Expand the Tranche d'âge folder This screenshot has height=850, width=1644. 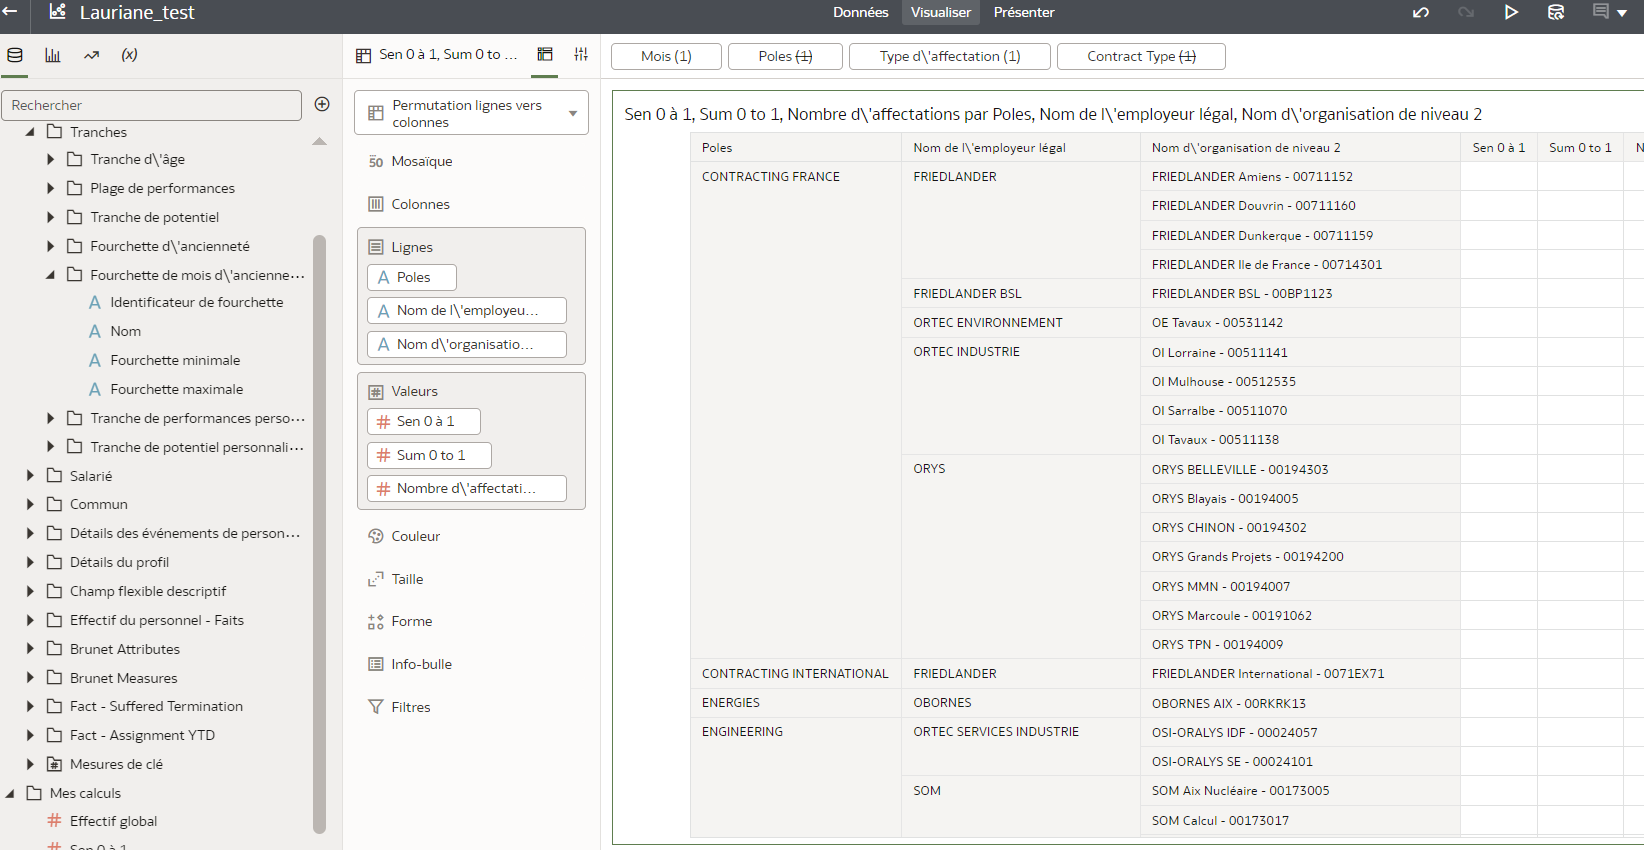(x=50, y=159)
